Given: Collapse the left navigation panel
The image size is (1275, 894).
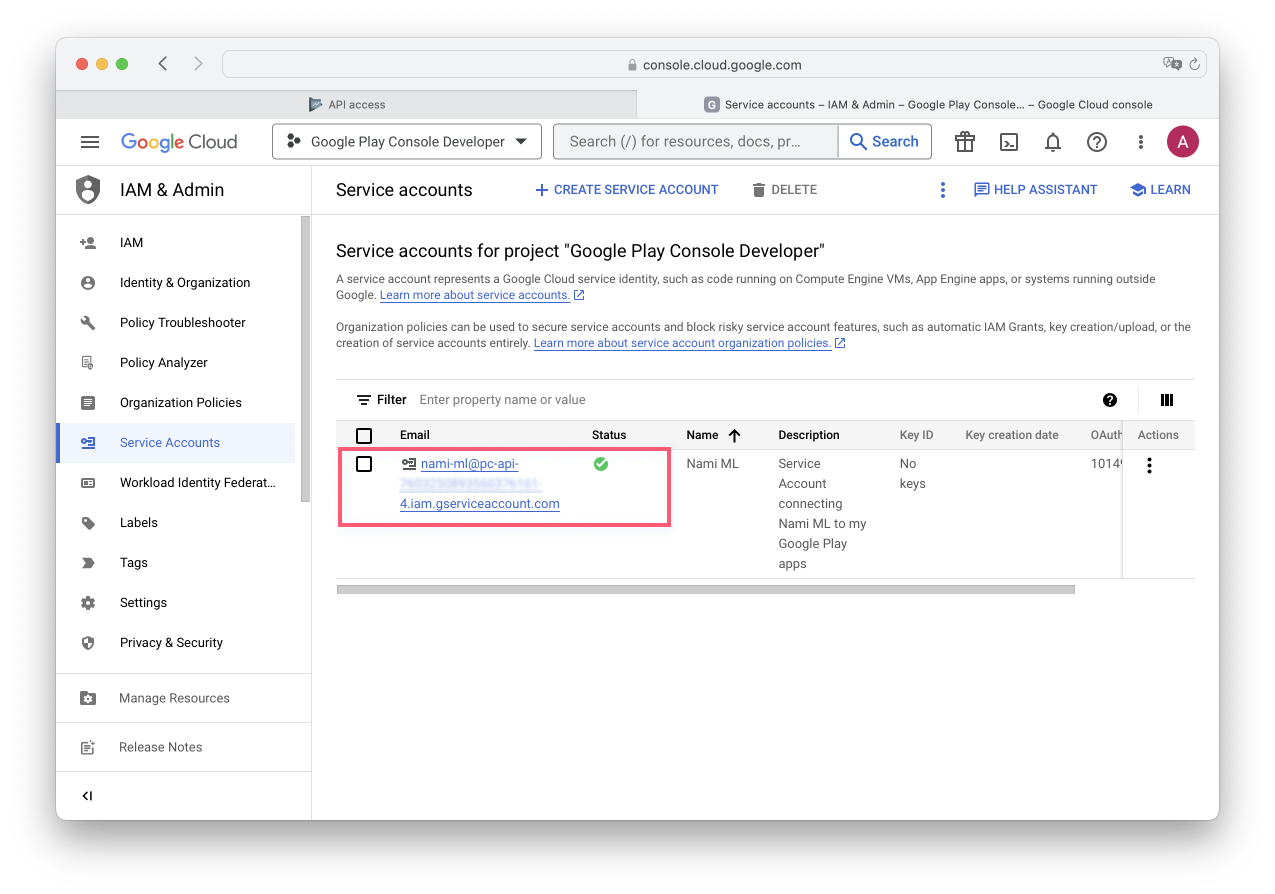Looking at the screenshot, I should pos(87,796).
